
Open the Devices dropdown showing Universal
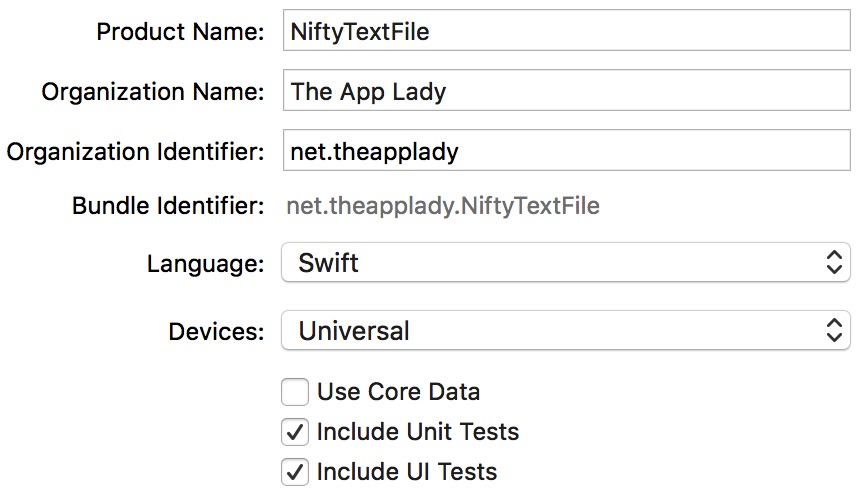coord(566,331)
